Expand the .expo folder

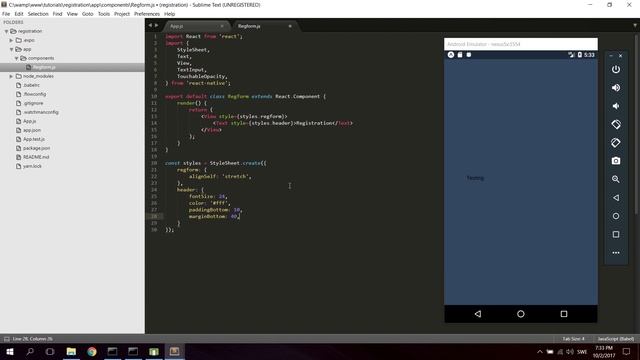point(11,40)
